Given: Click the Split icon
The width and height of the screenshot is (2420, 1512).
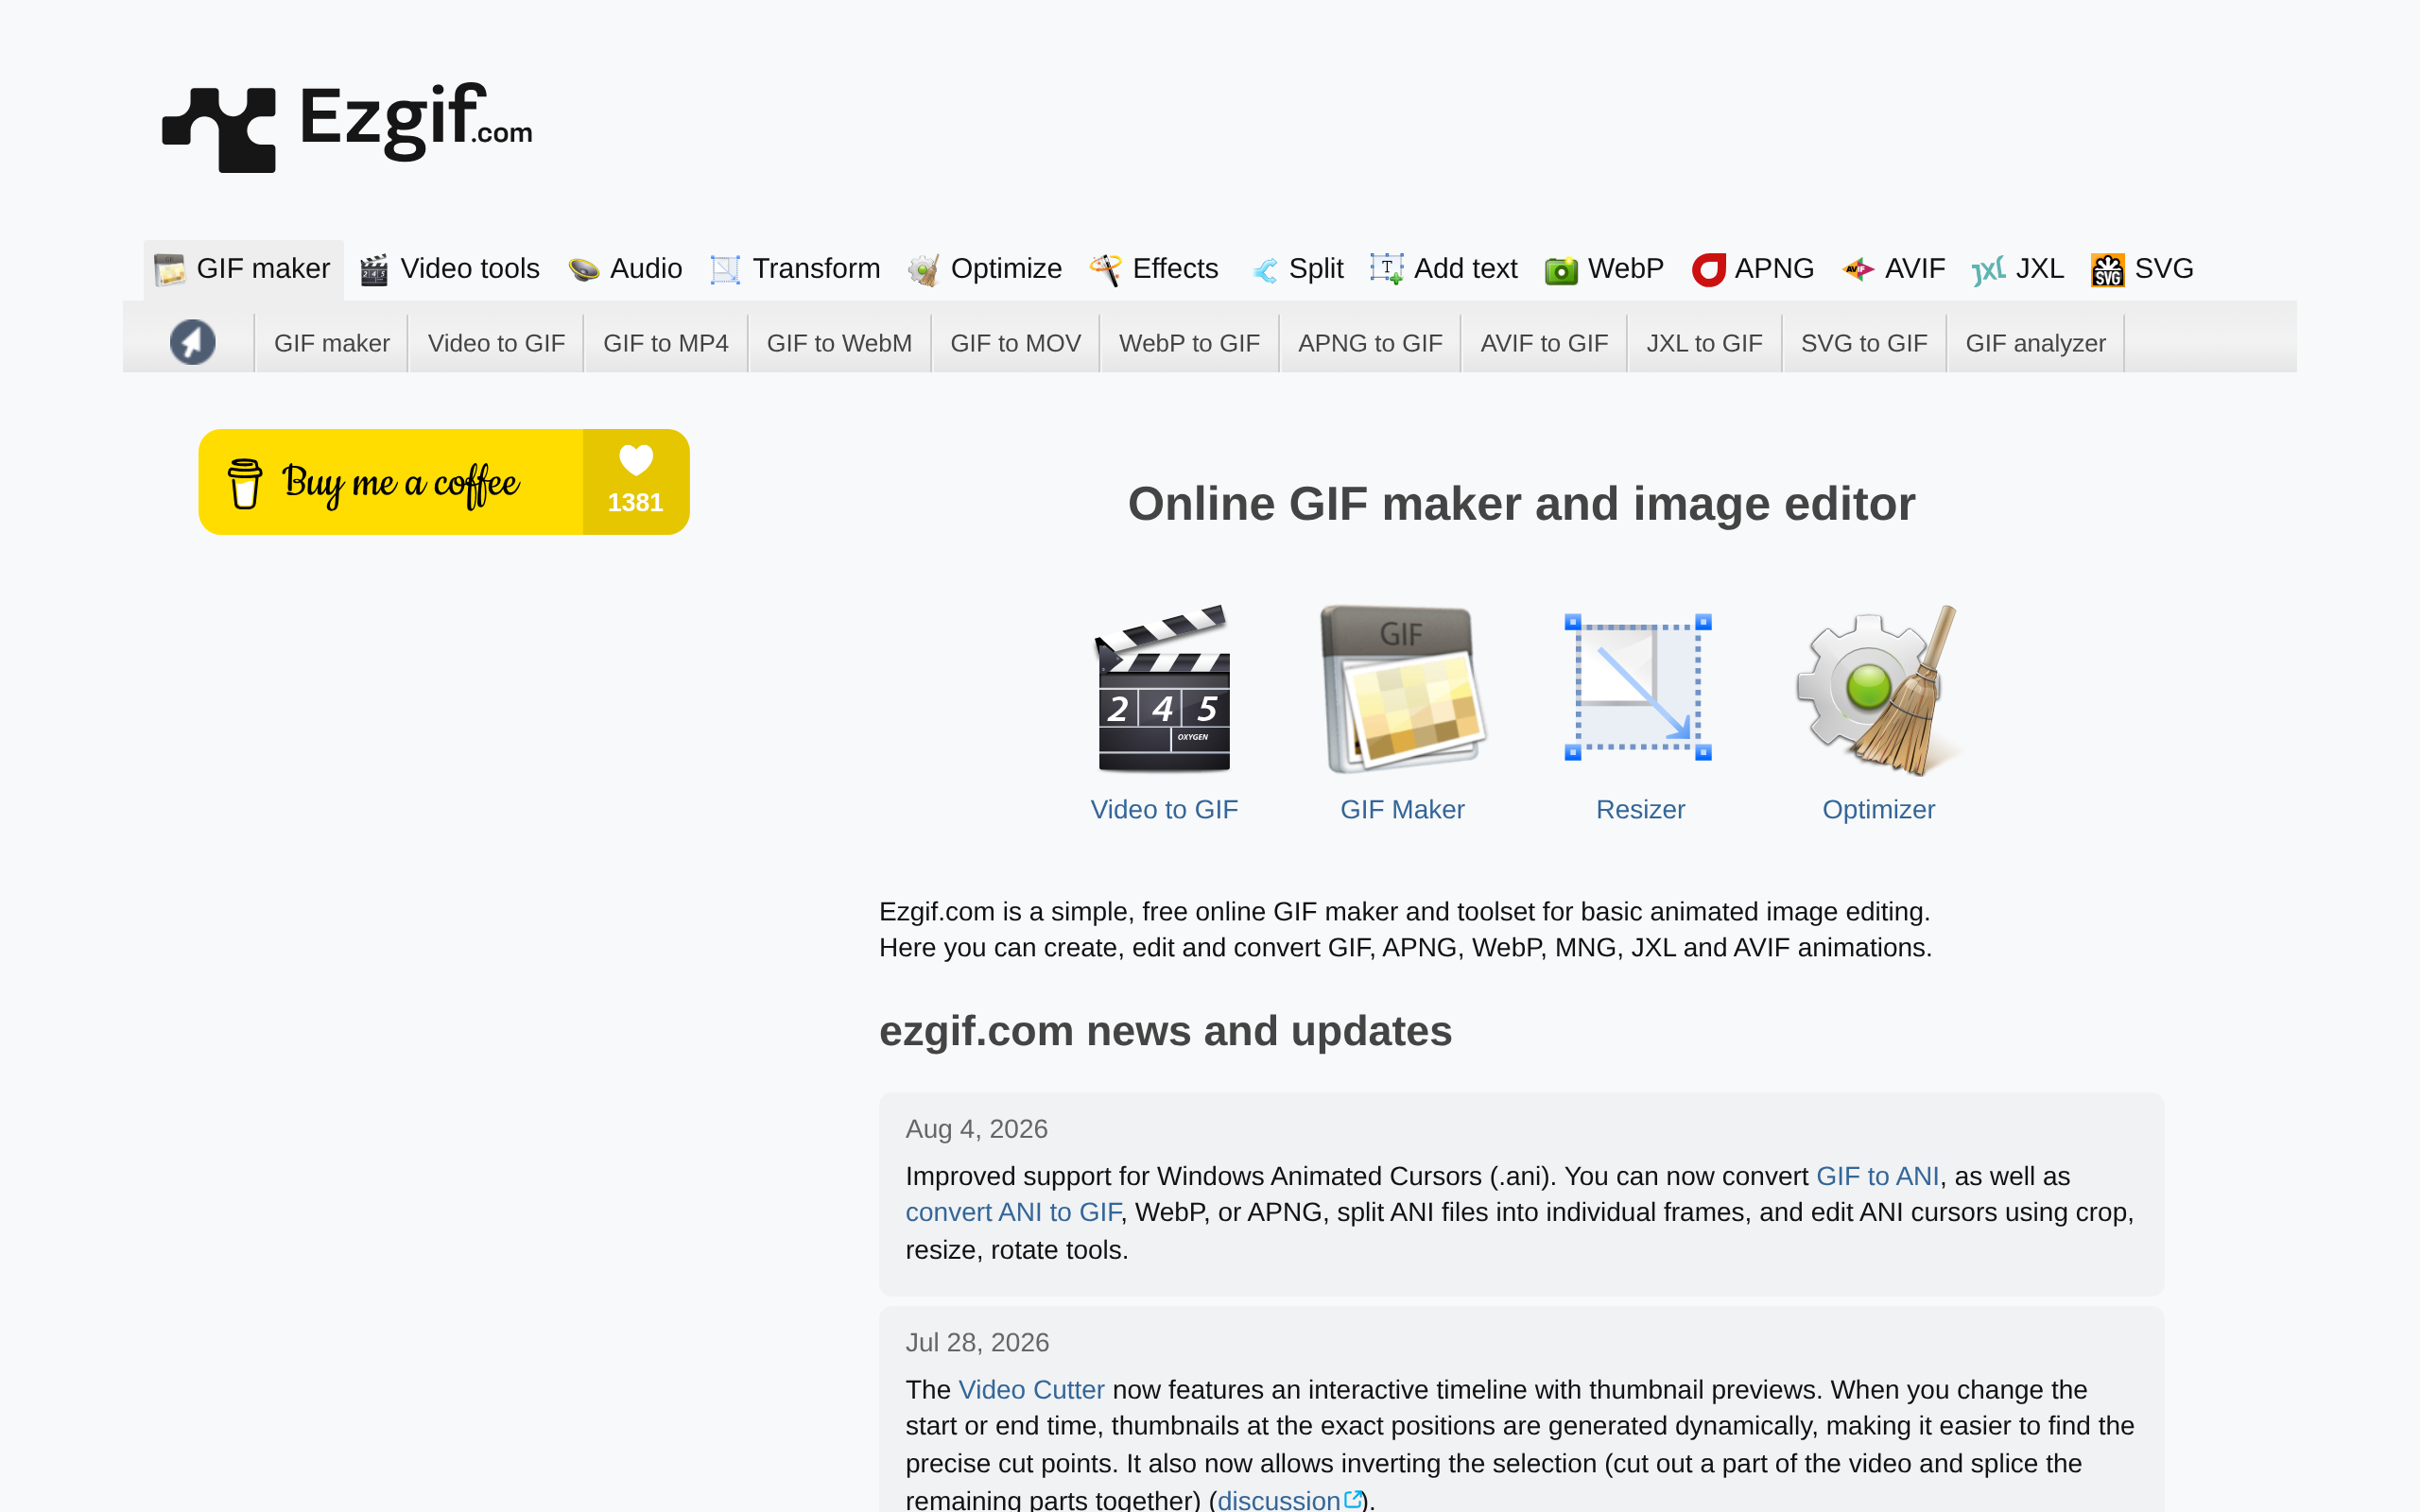Looking at the screenshot, I should pyautogui.click(x=1264, y=270).
